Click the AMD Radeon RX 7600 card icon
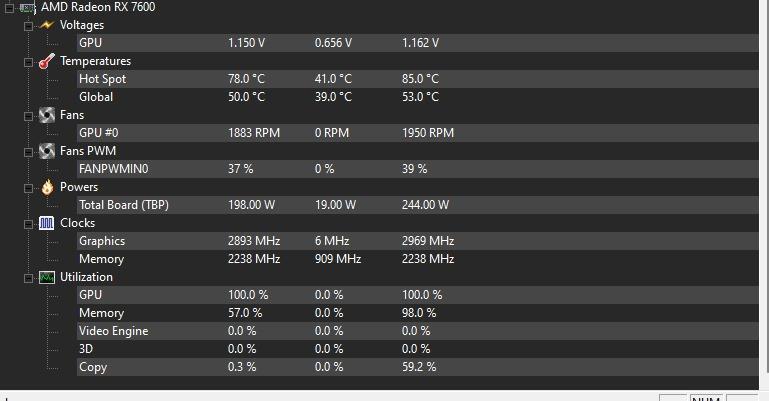 coord(27,8)
